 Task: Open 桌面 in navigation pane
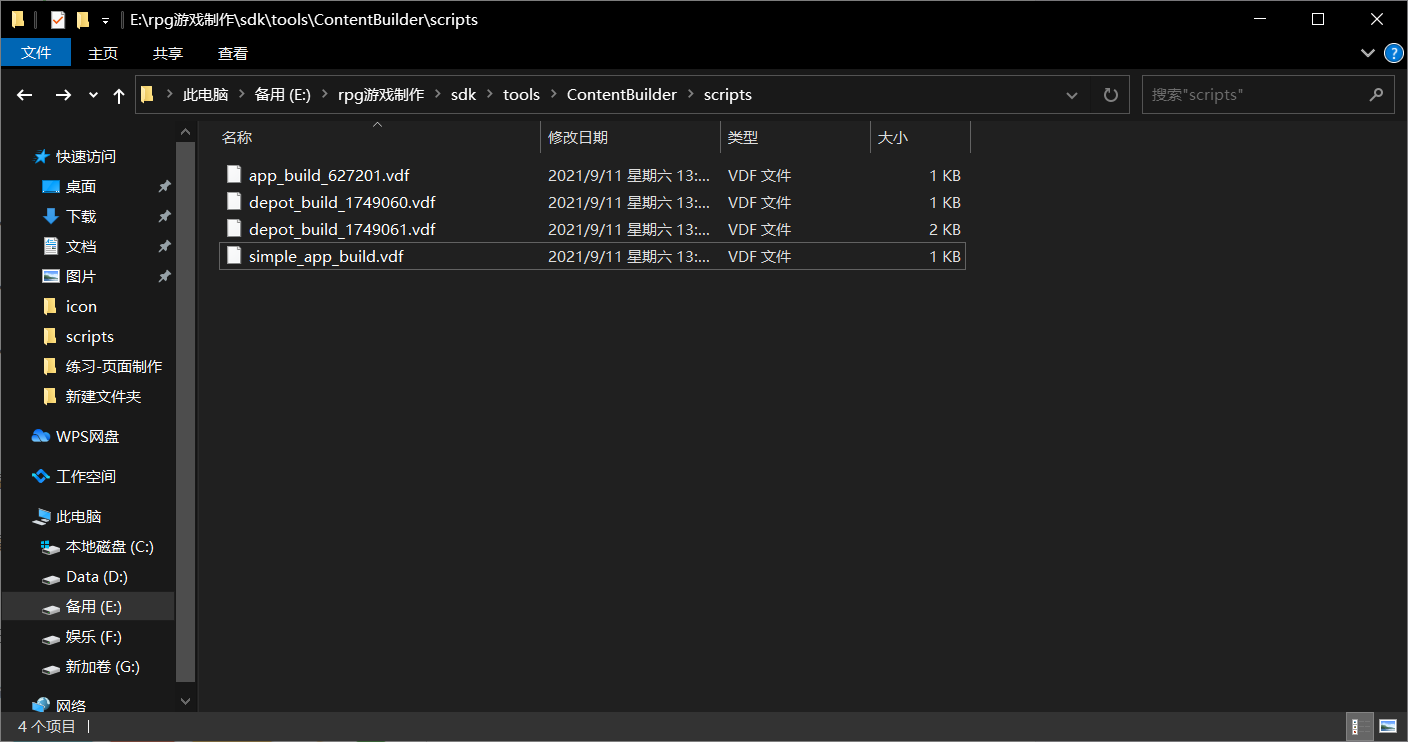pos(81,187)
